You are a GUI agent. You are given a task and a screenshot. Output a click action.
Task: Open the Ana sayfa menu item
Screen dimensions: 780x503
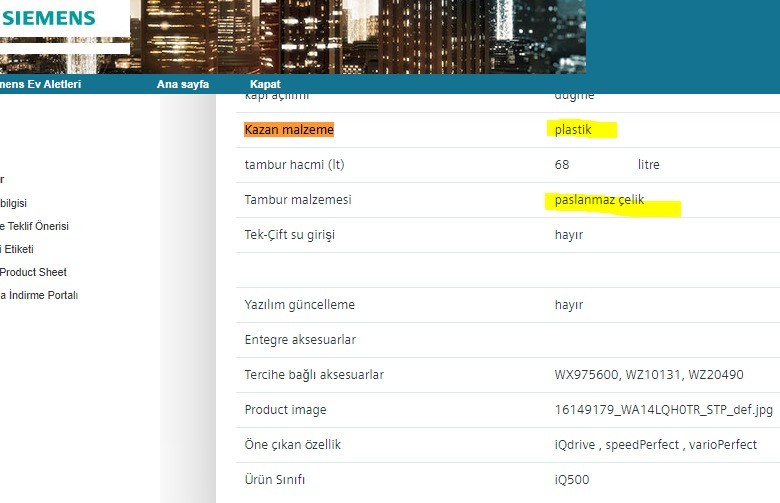[x=183, y=84]
